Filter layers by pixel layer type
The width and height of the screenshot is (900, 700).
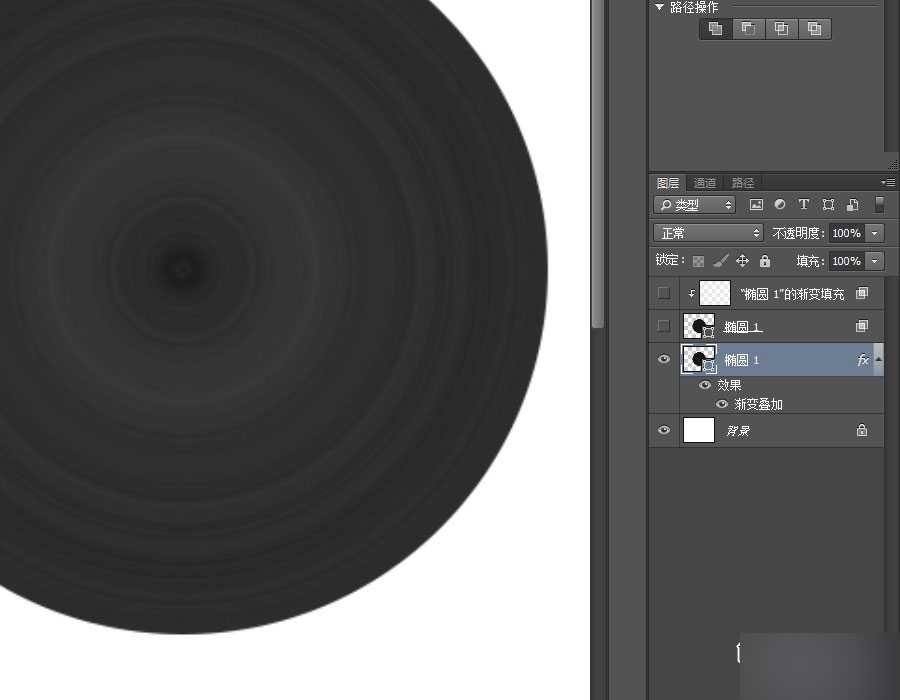tap(756, 205)
